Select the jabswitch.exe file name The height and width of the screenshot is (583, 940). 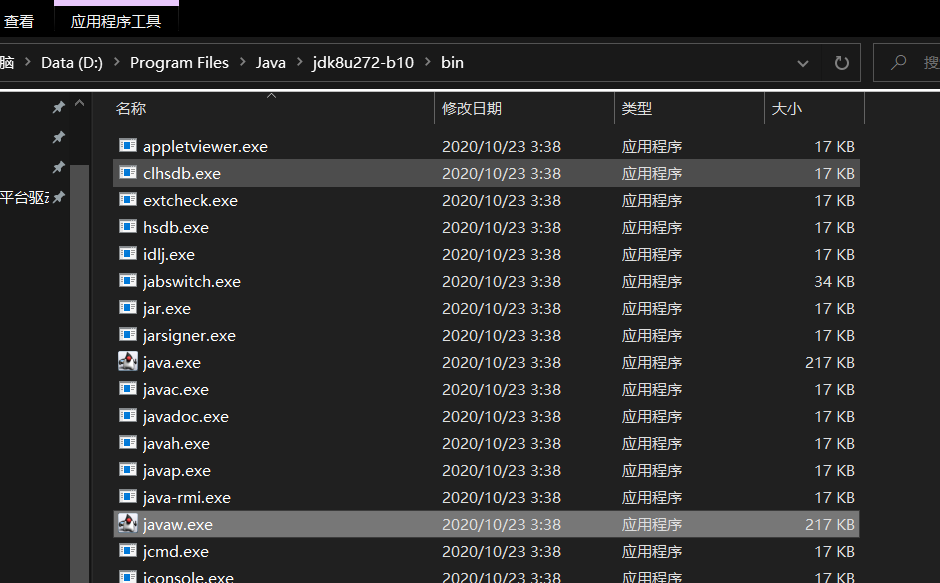[x=191, y=281]
